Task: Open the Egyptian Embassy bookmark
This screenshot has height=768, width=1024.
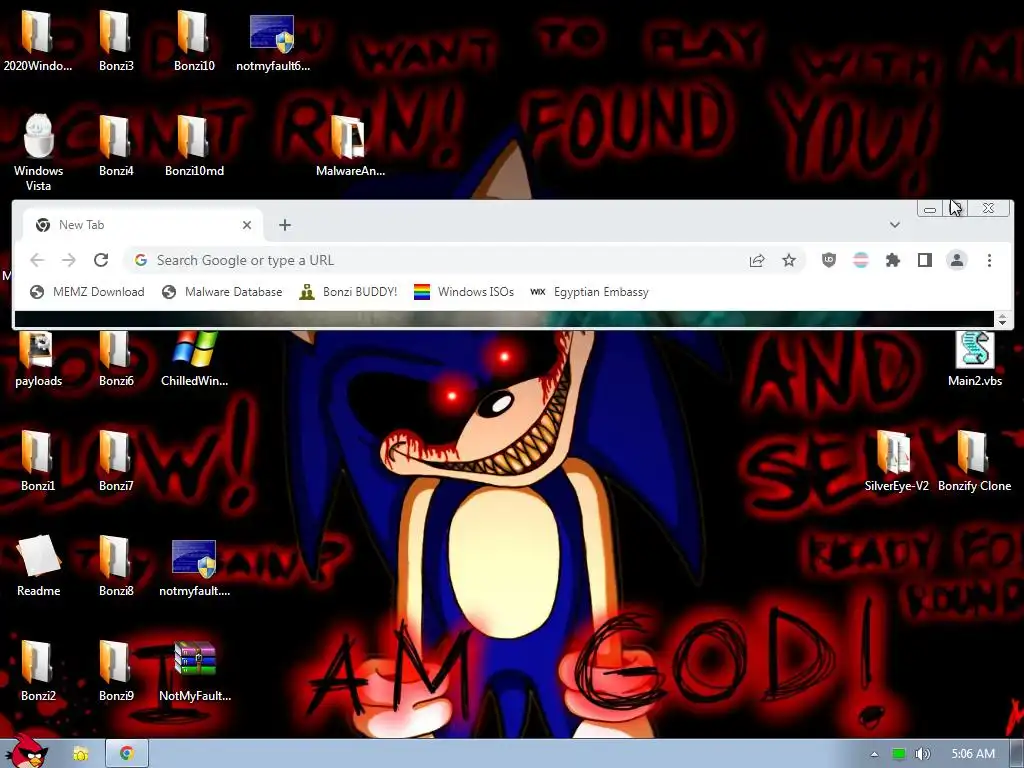Action: [589, 292]
